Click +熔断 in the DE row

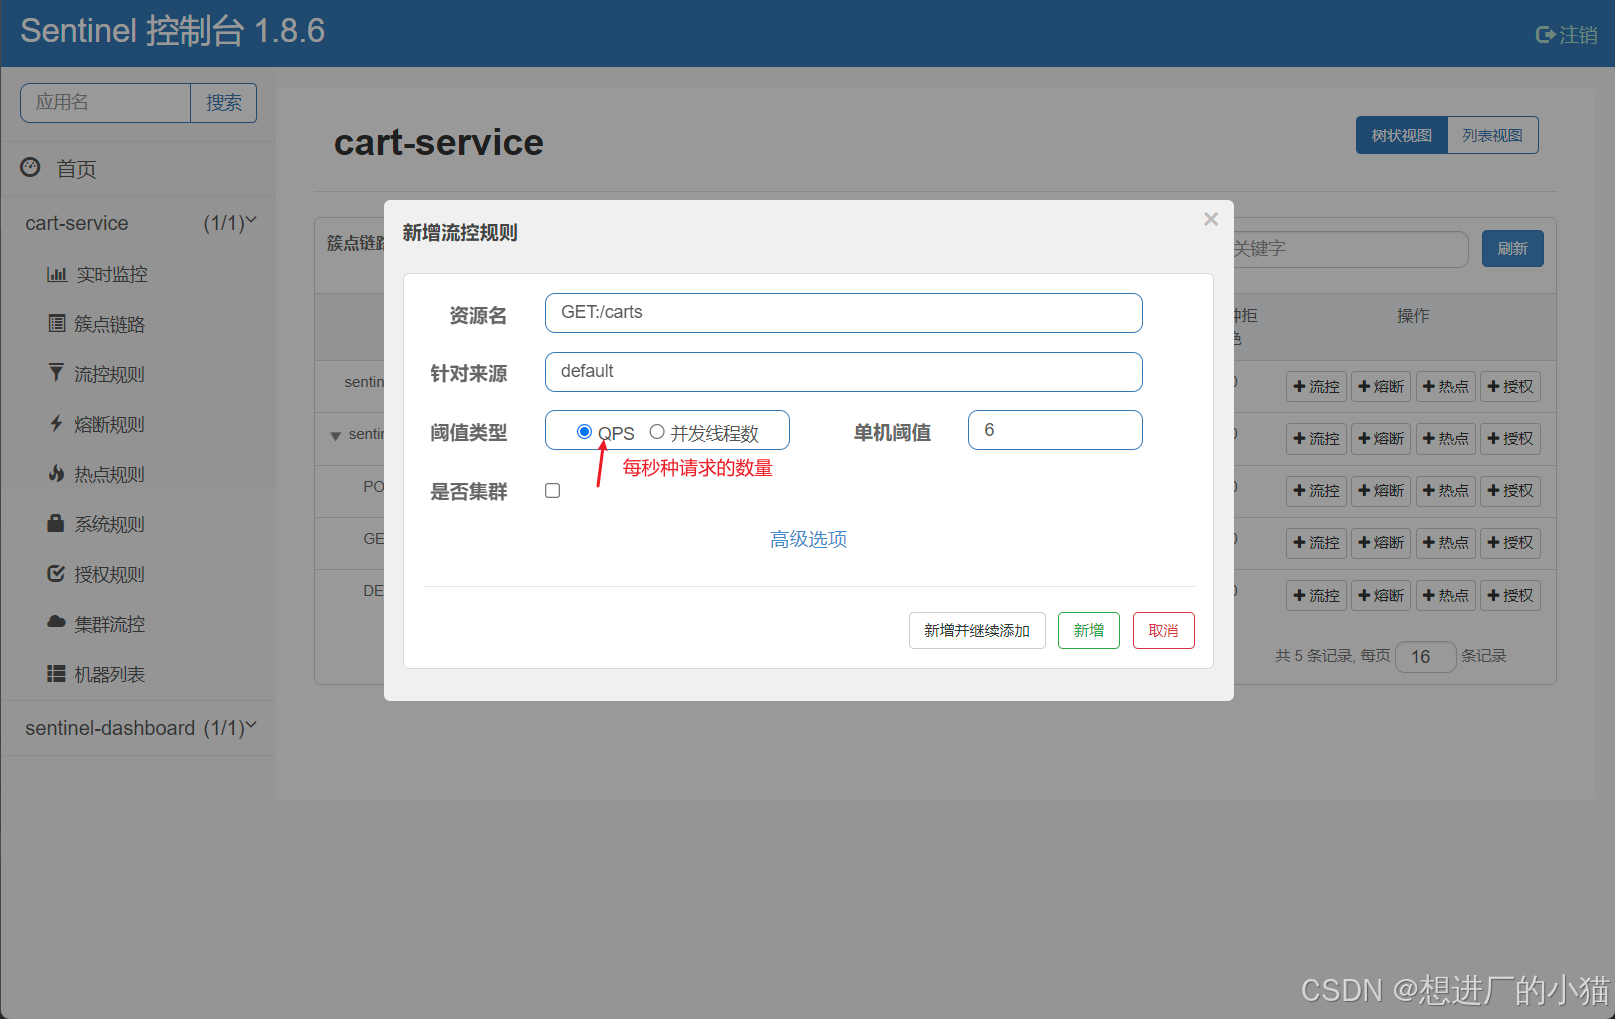1381,595
